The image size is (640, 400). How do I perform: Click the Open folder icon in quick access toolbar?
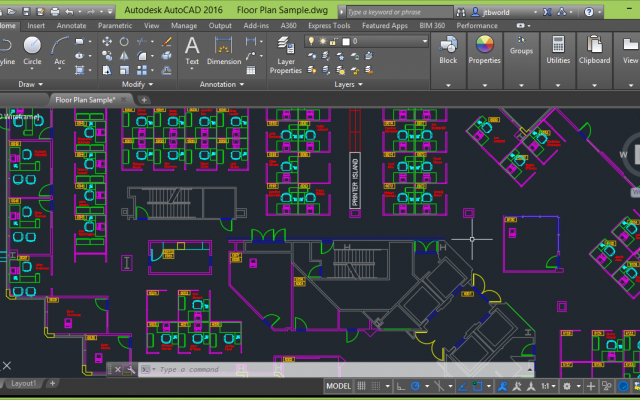[11, 11]
